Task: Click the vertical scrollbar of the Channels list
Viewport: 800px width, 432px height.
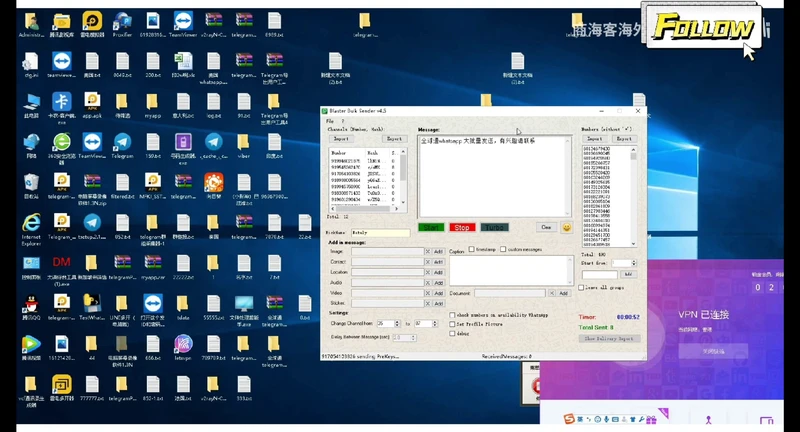Action: point(403,176)
